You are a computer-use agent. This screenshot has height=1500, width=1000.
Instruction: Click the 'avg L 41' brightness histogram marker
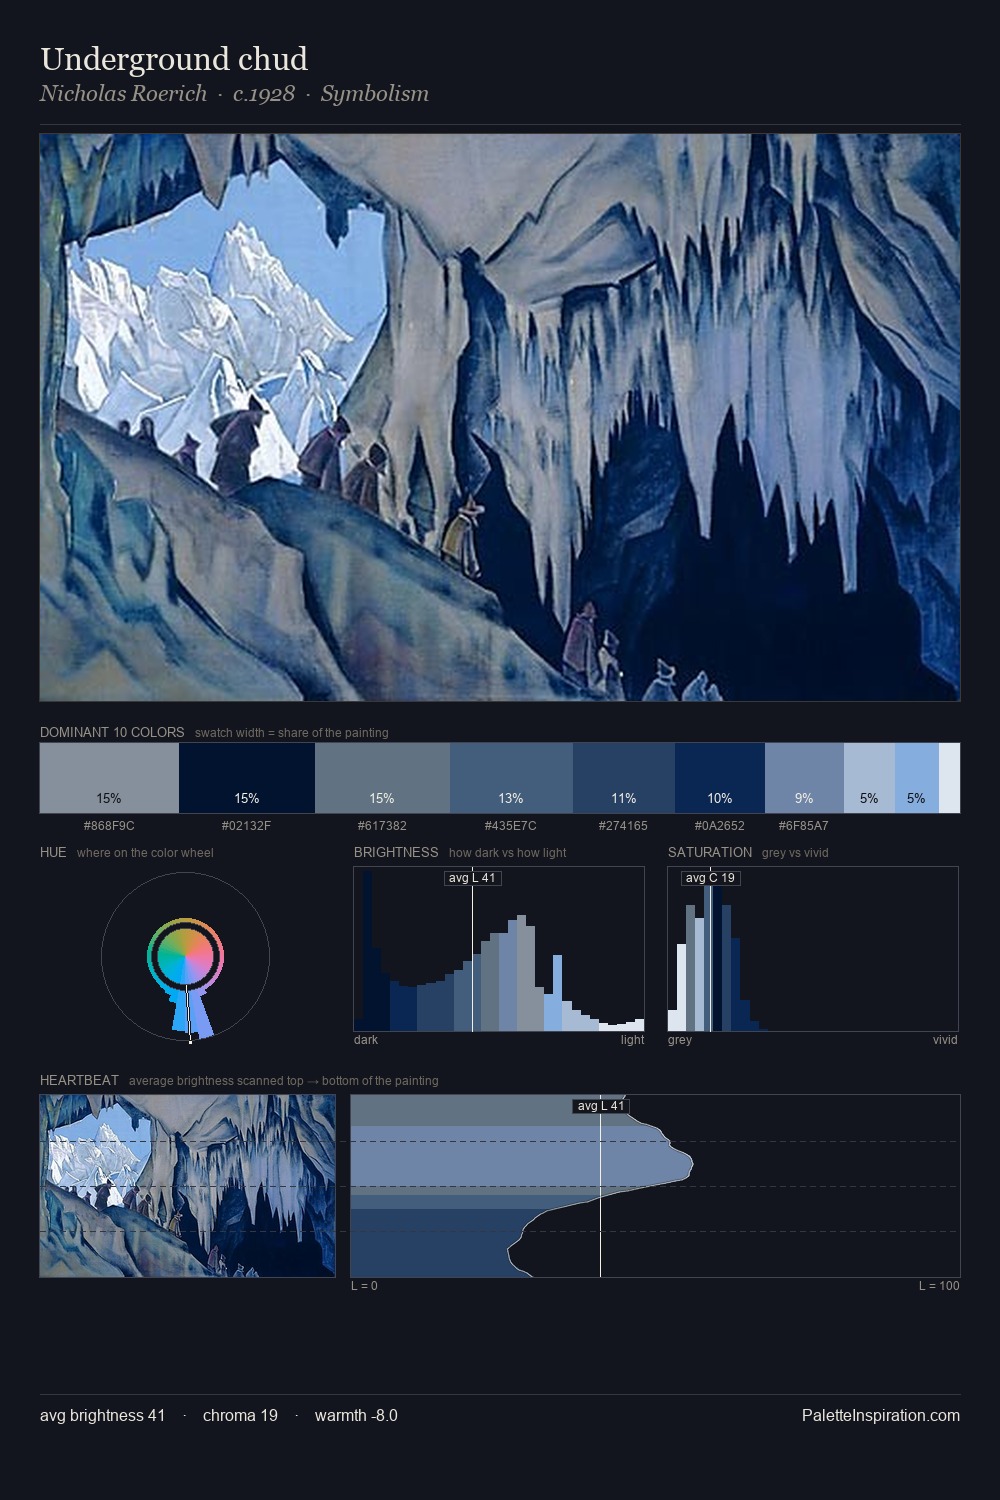[472, 878]
